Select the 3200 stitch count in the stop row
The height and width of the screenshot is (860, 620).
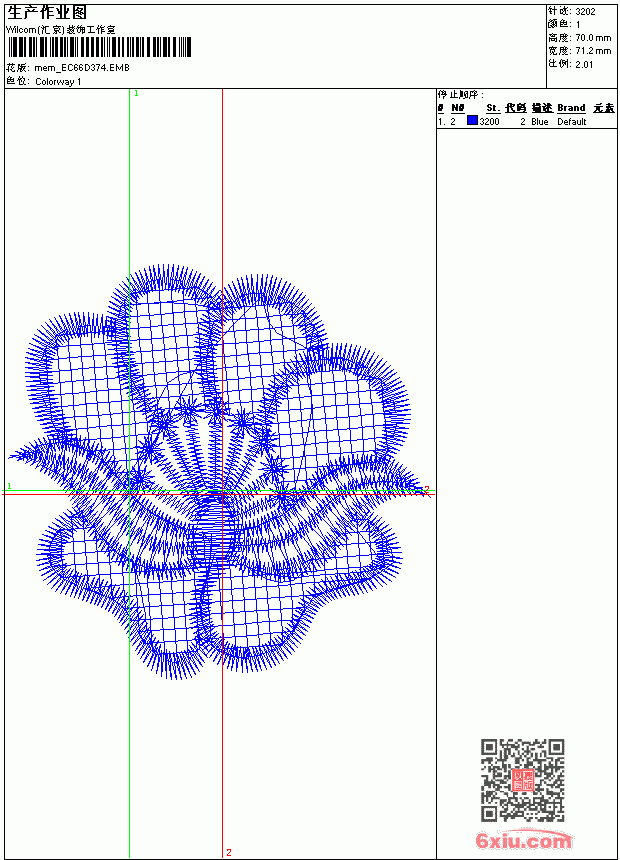489,122
